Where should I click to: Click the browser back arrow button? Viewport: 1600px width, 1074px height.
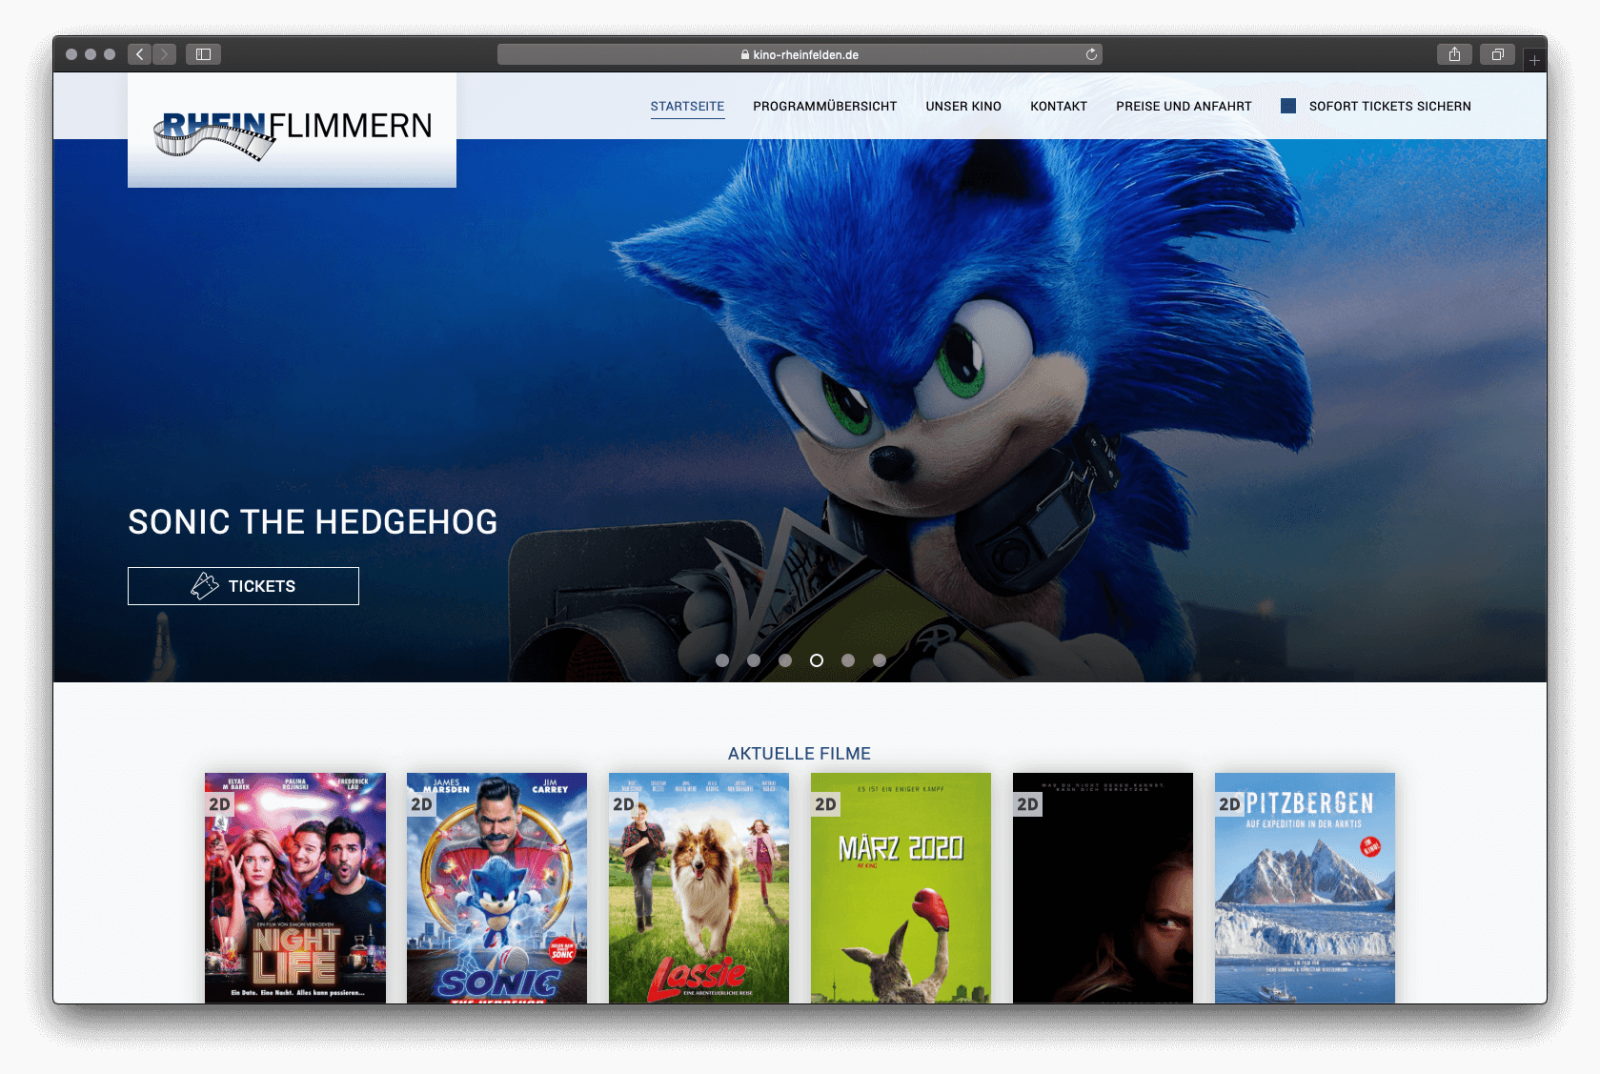click(139, 54)
